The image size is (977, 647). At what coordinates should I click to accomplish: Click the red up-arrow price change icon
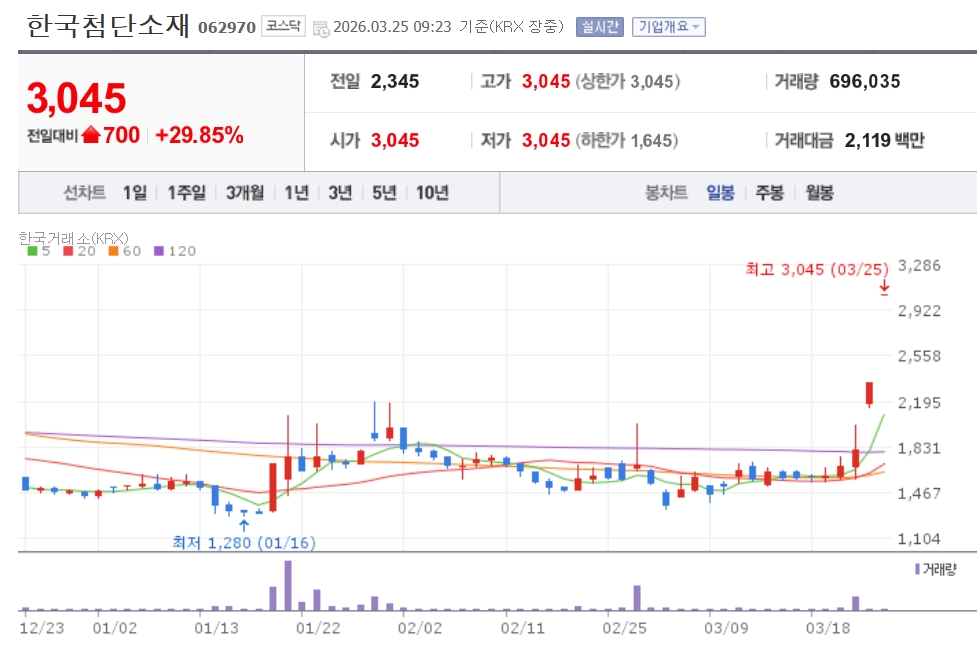click(91, 134)
